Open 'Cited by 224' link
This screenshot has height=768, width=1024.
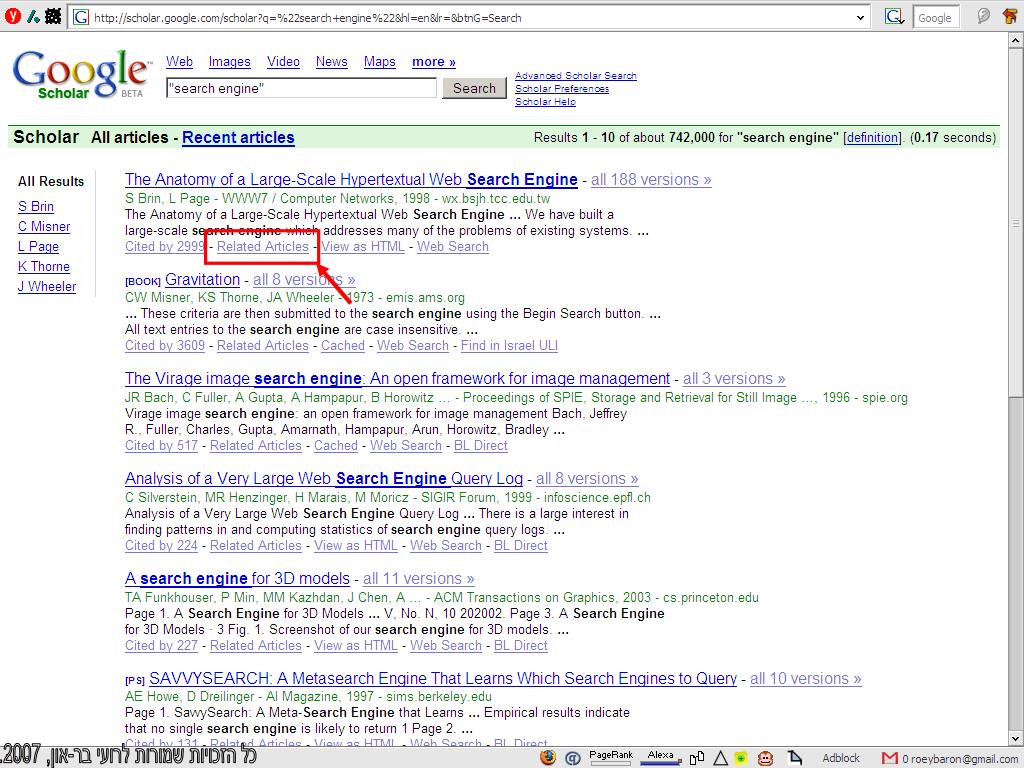click(161, 546)
